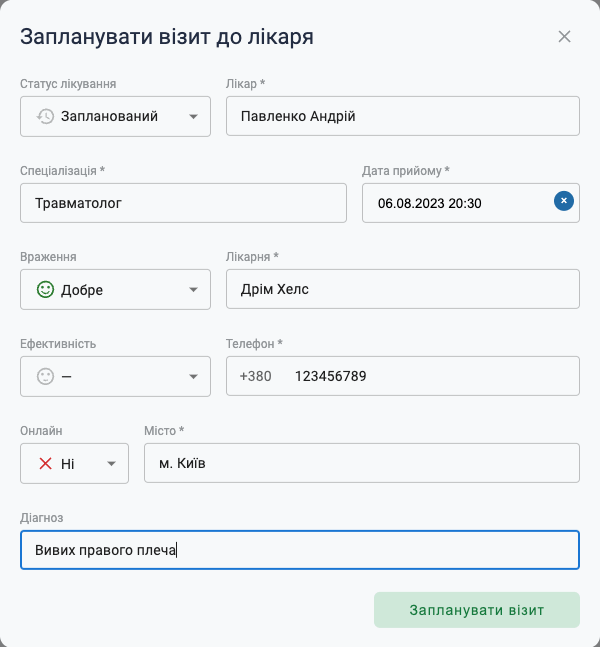Viewport: 600px width, 647px height.
Task: Open the Ефективність dropdown arrow
Action: click(193, 377)
